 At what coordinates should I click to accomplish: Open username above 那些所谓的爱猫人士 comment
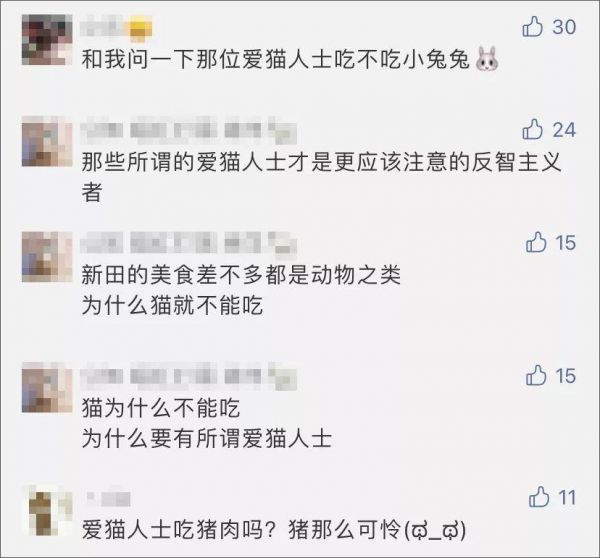pyautogui.click(x=189, y=130)
